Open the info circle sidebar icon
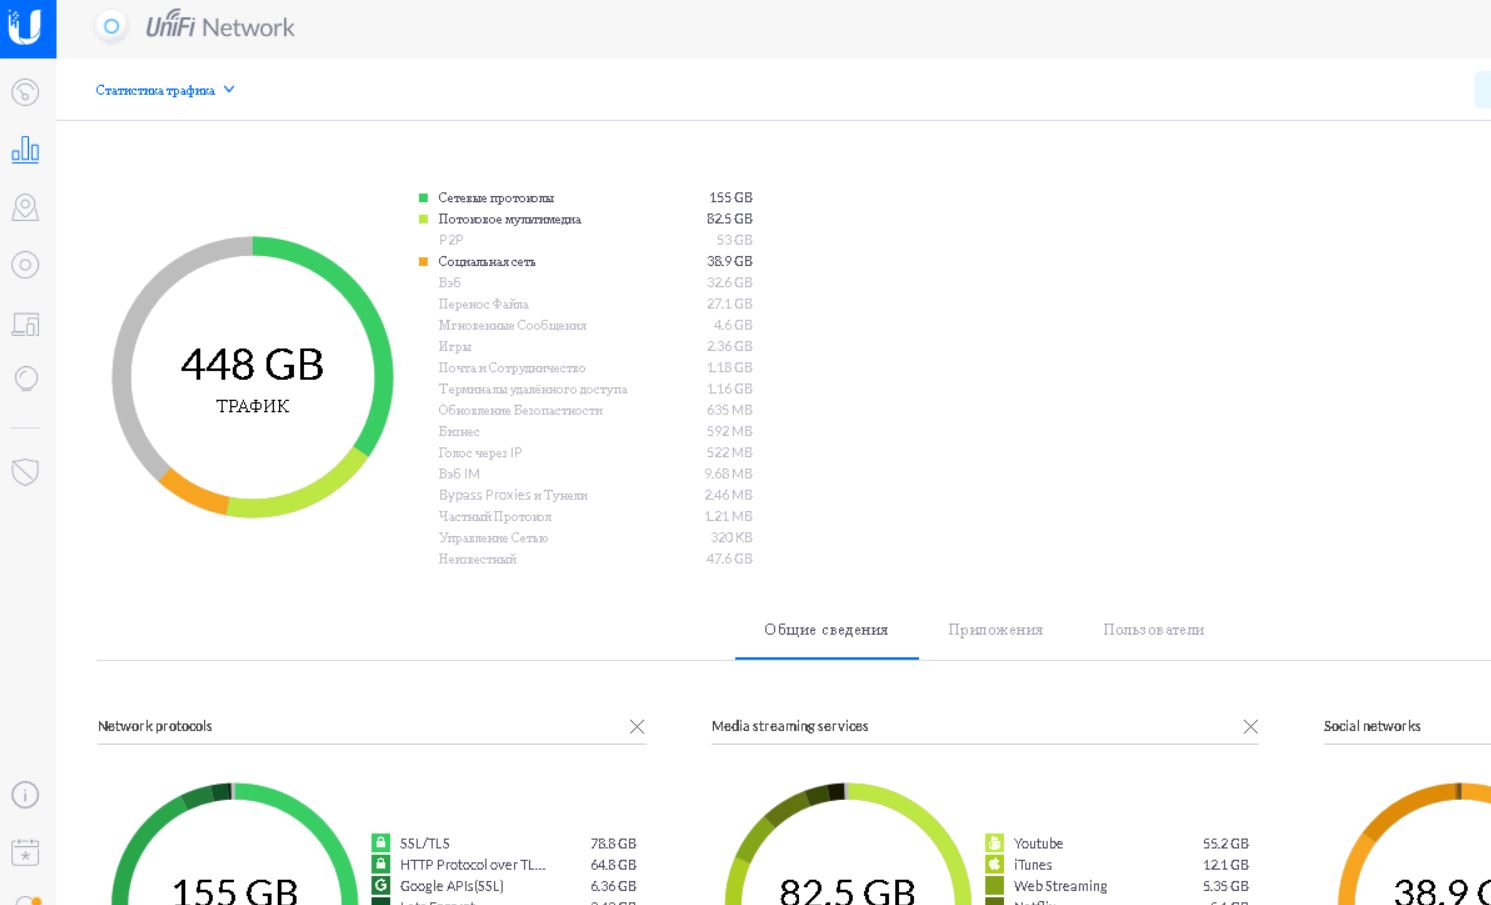1491x905 pixels. pos(25,795)
